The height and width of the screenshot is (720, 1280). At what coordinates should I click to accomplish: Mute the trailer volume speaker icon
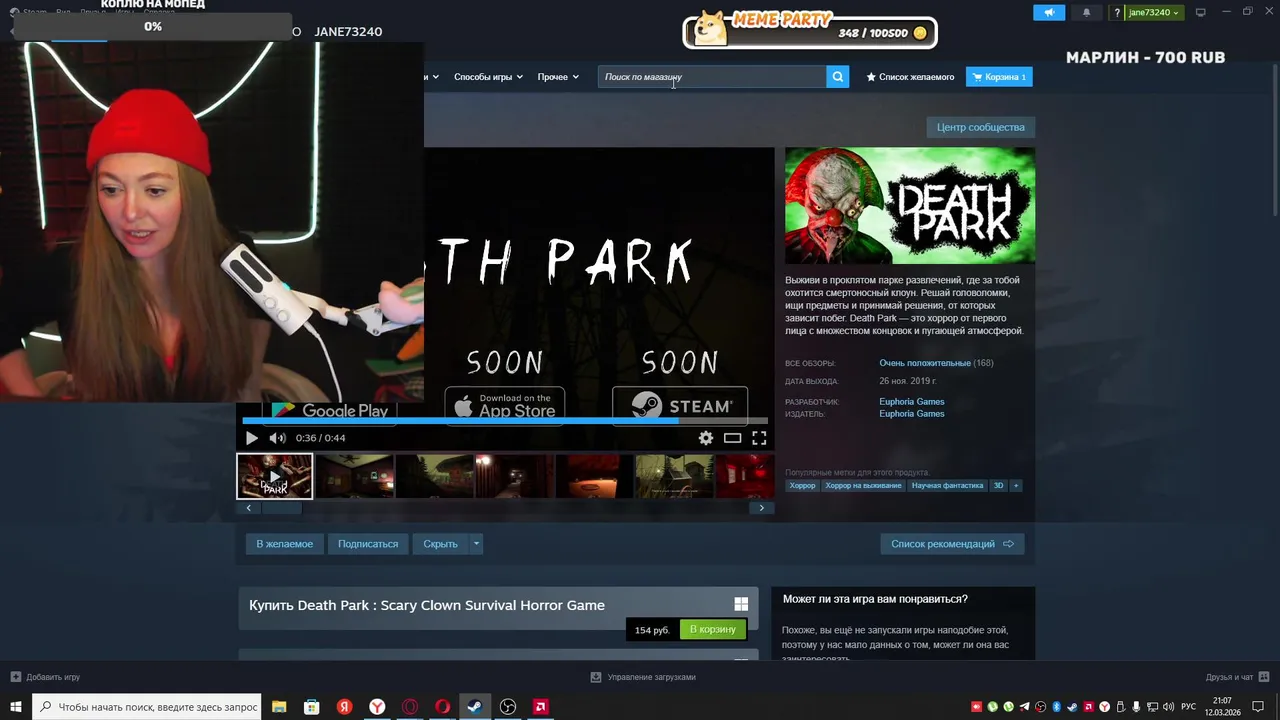pyautogui.click(x=277, y=438)
